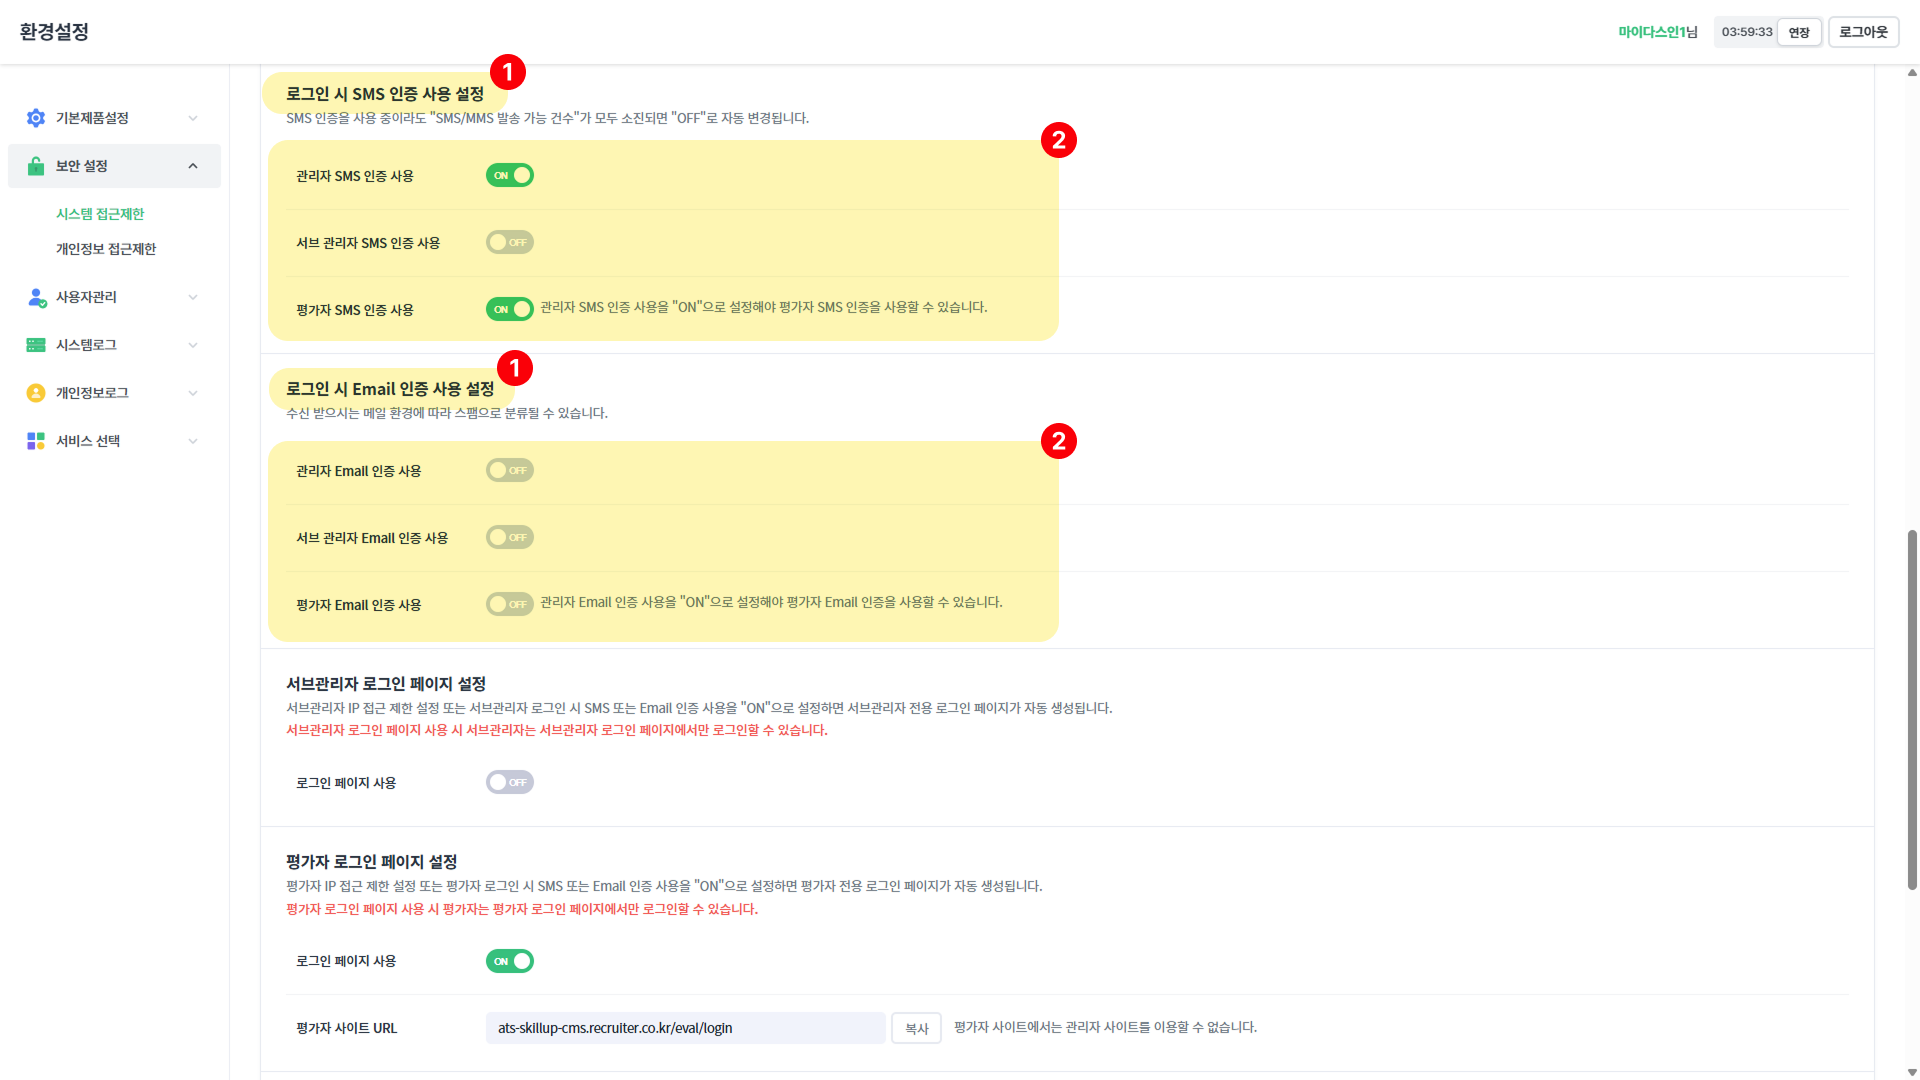Collapse the 보안 설정 menu chevron
The height and width of the screenshot is (1080, 1920).
pyautogui.click(x=193, y=166)
